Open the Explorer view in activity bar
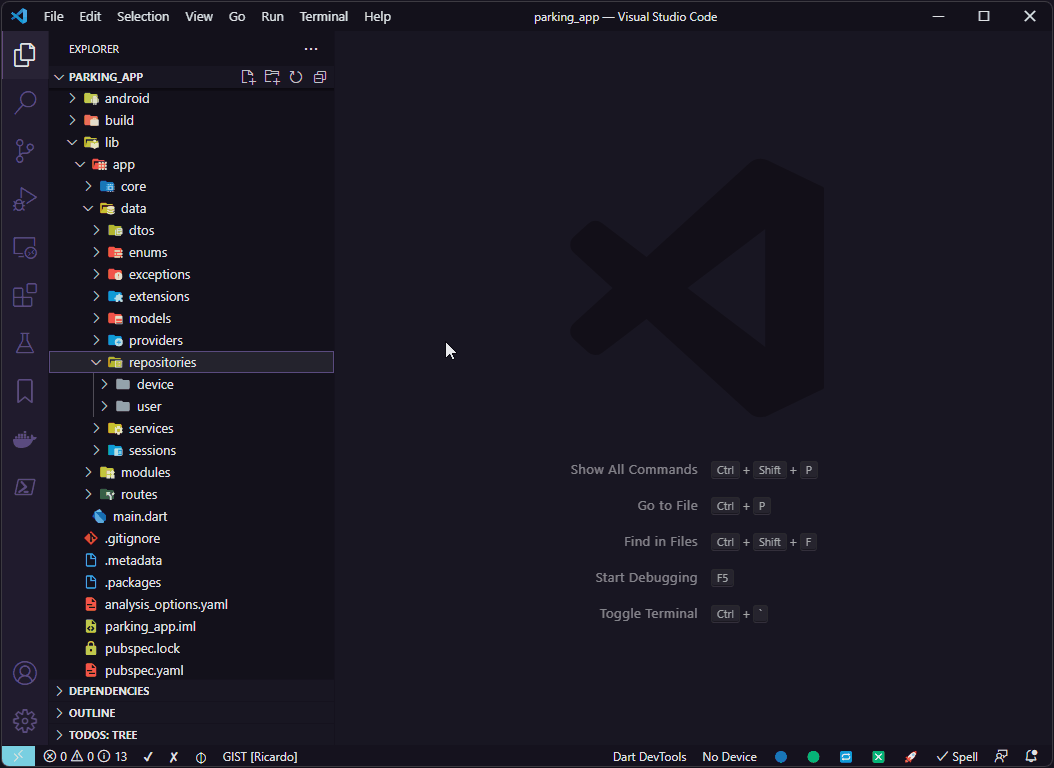This screenshot has width=1054, height=768. coord(25,54)
